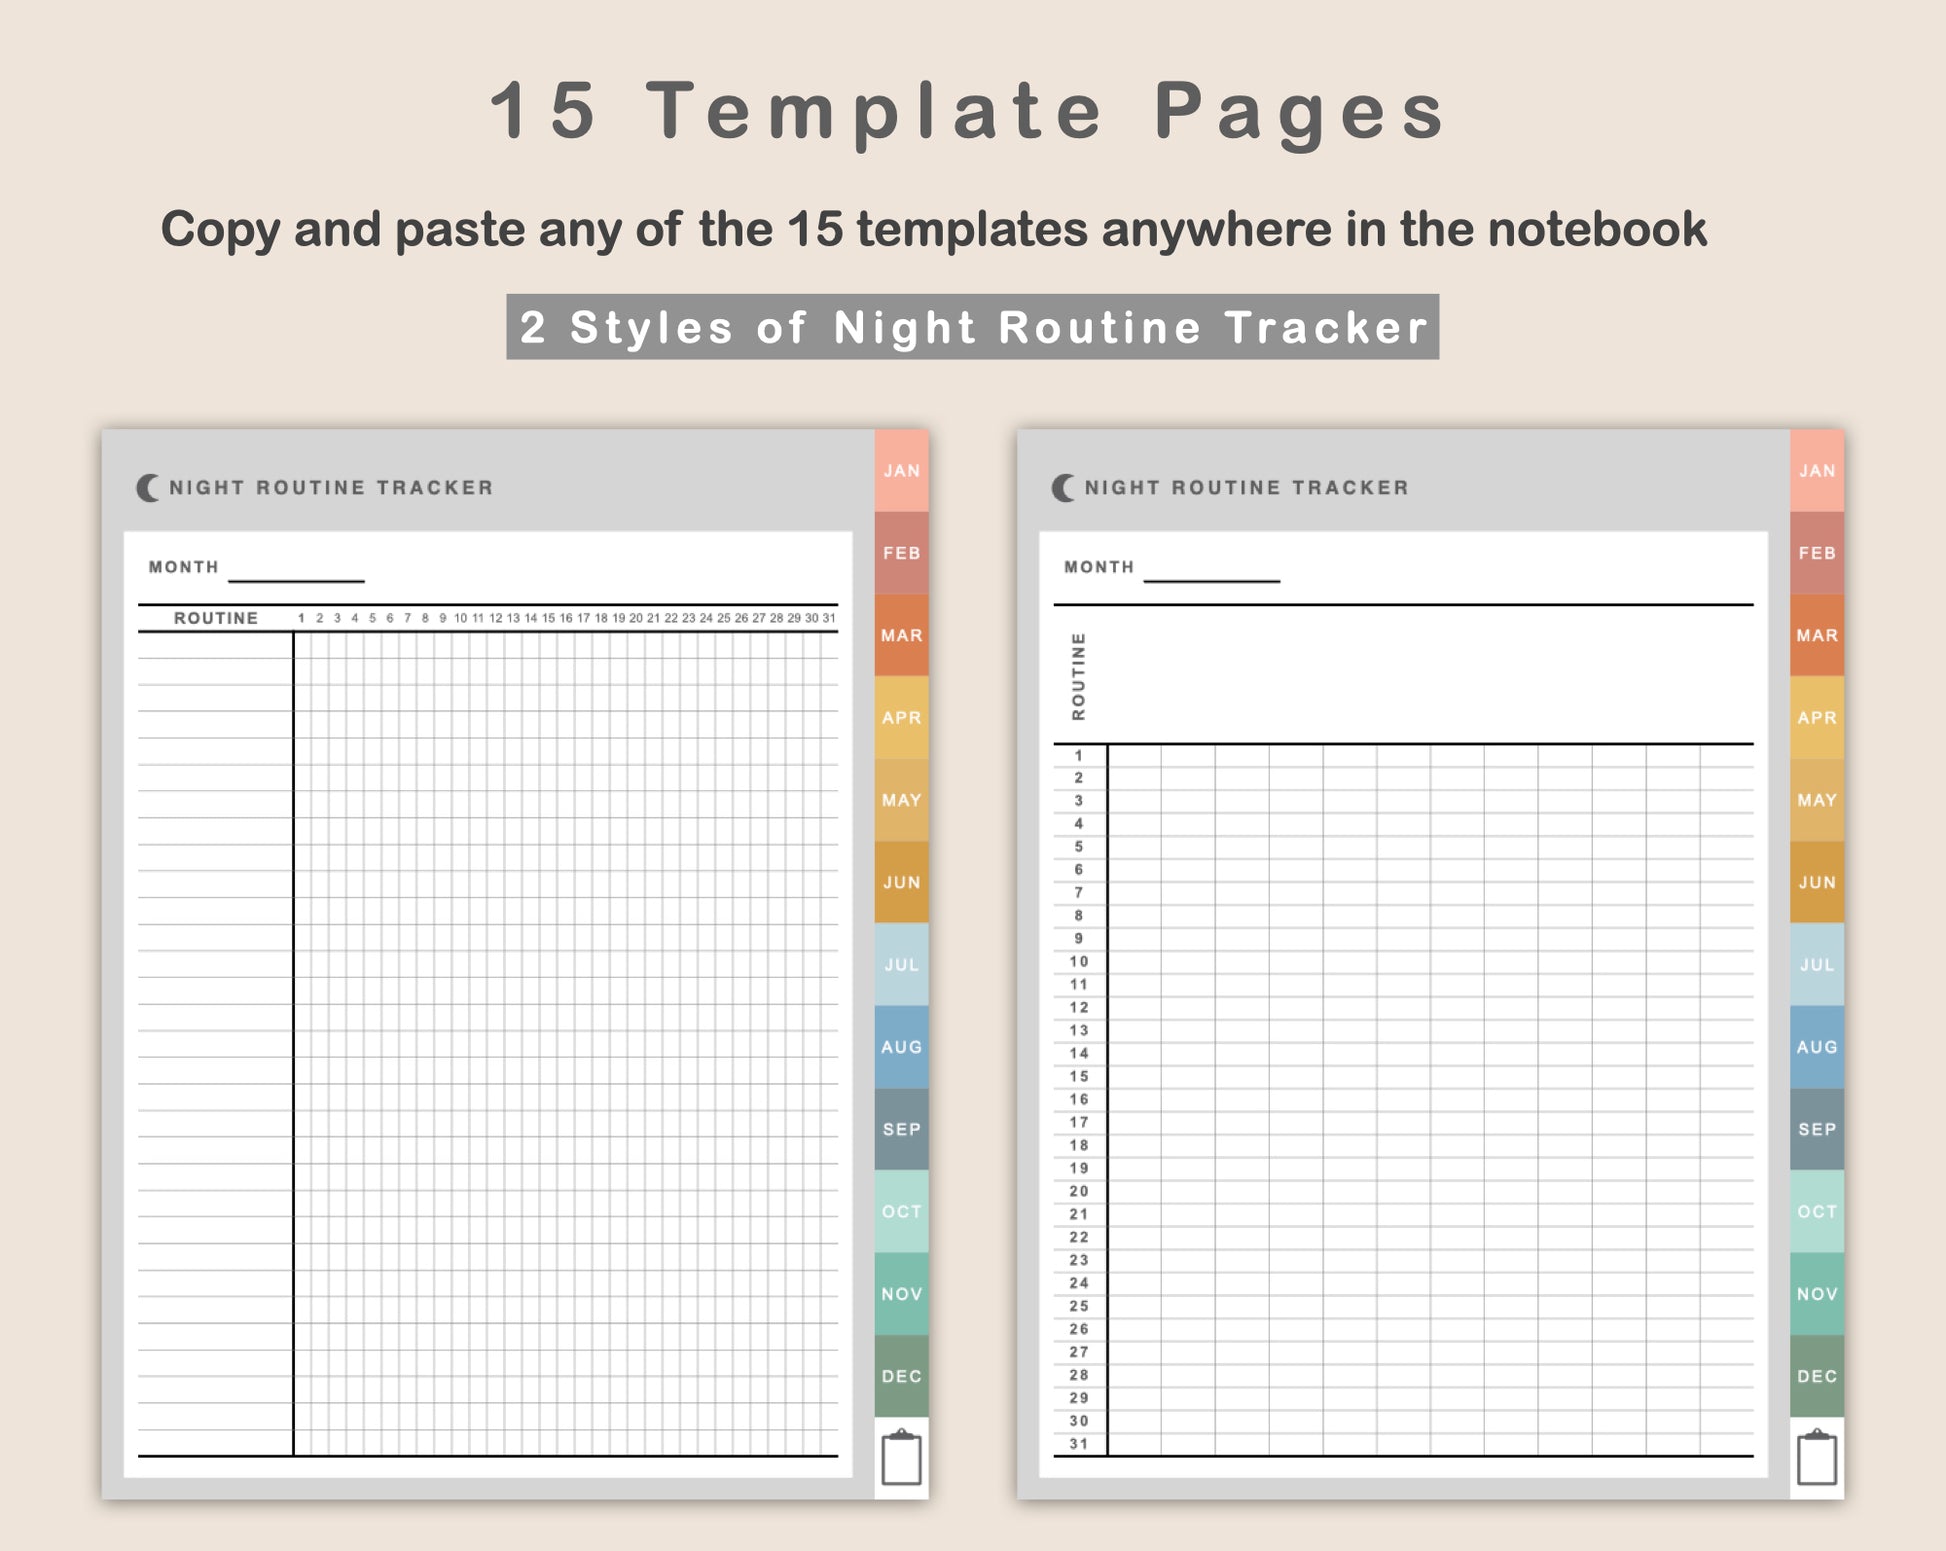
Task: Select the MAR tab on left planner
Action: (x=901, y=635)
